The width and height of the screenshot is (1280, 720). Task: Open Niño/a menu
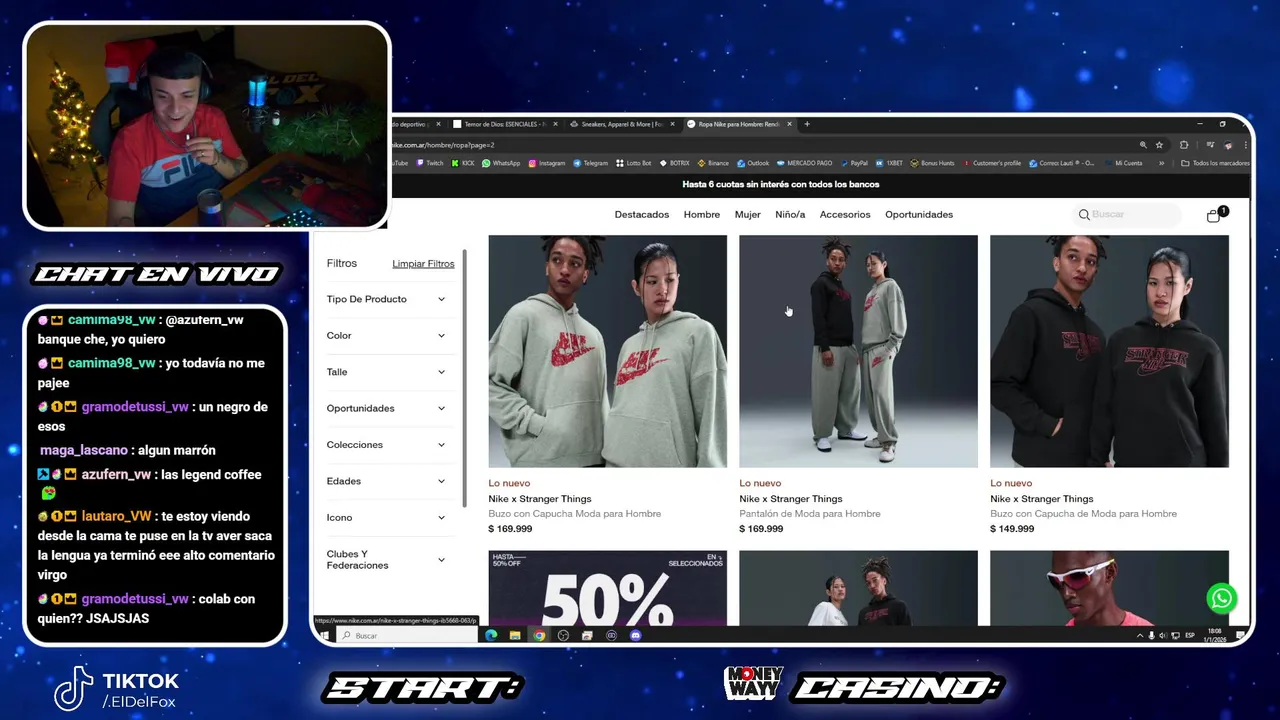[x=790, y=215]
